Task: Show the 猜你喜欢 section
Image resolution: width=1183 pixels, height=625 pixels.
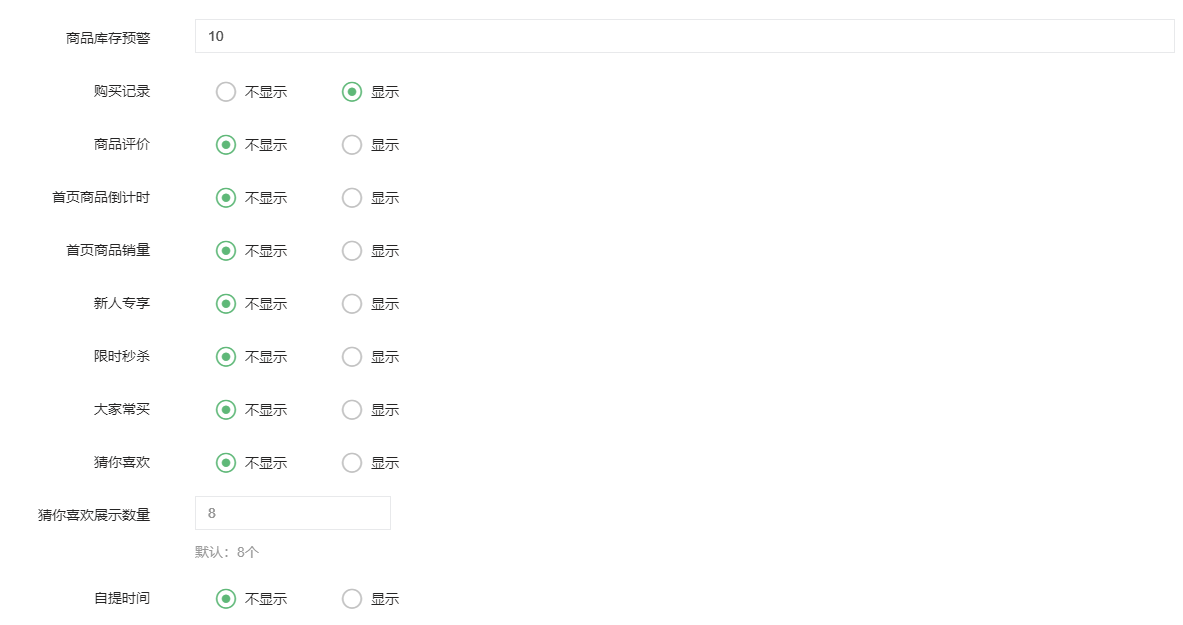Action: coord(352,463)
